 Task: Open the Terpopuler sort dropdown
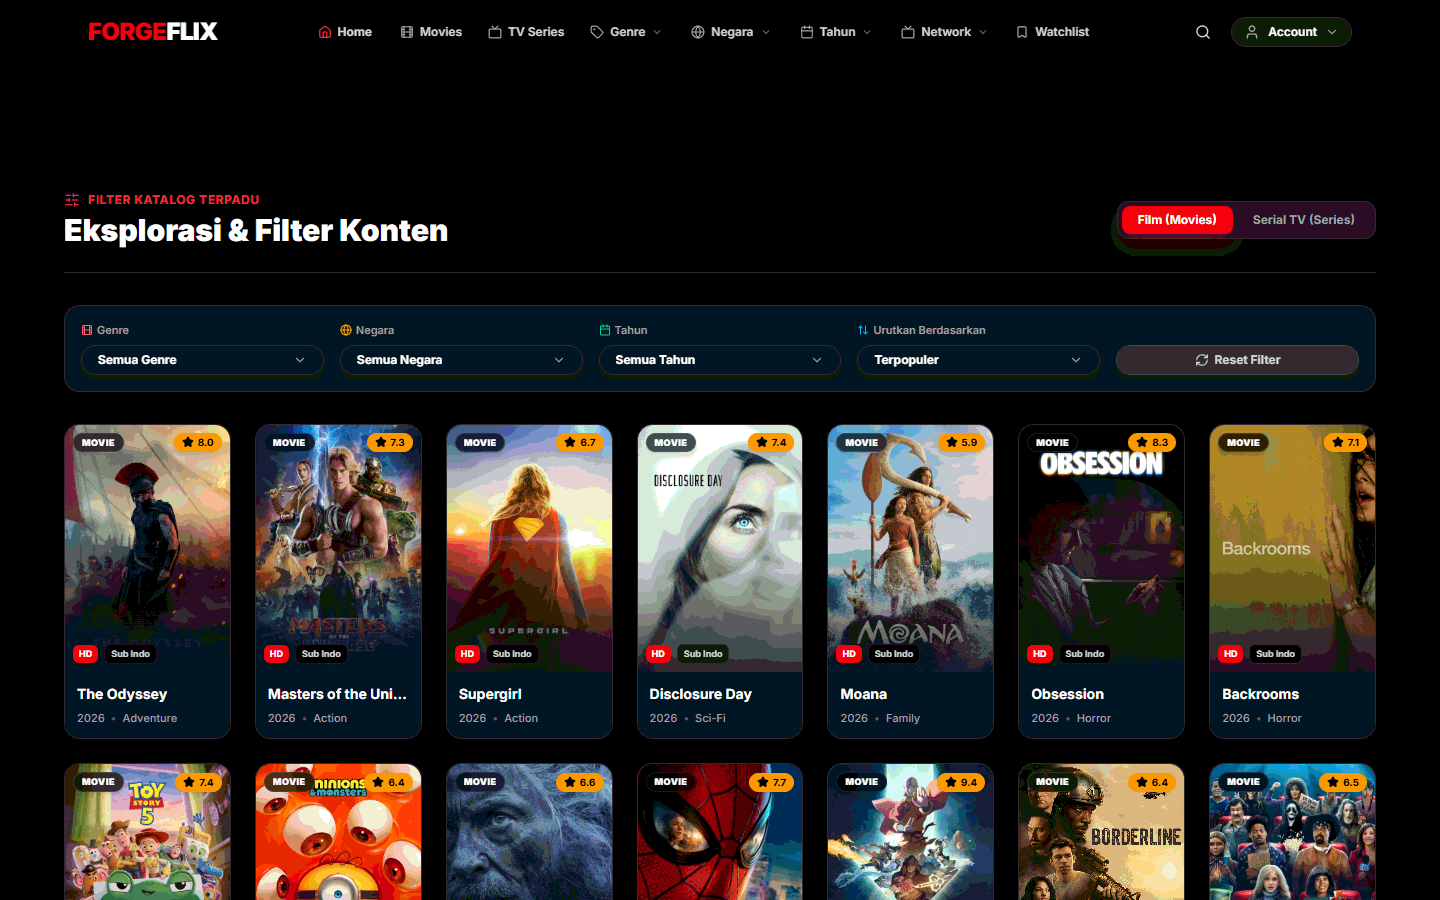pyautogui.click(x=978, y=360)
